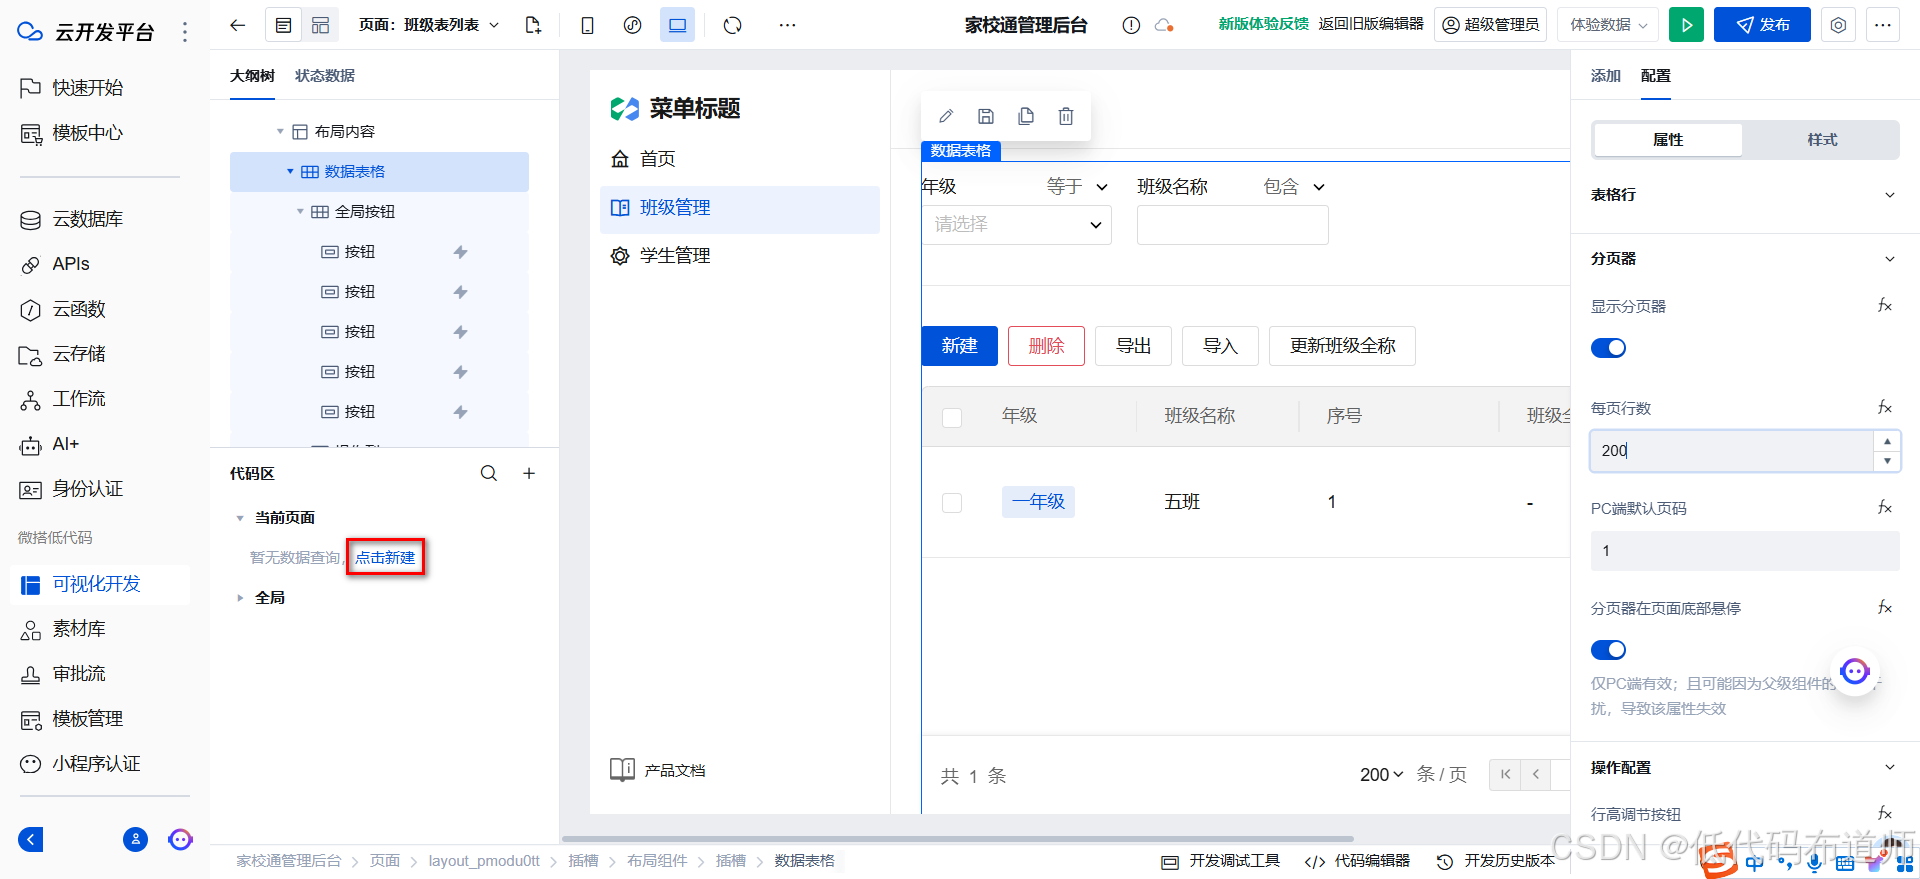Click the info icon next to app title
Image resolution: width=1920 pixels, height=879 pixels.
[1131, 25]
